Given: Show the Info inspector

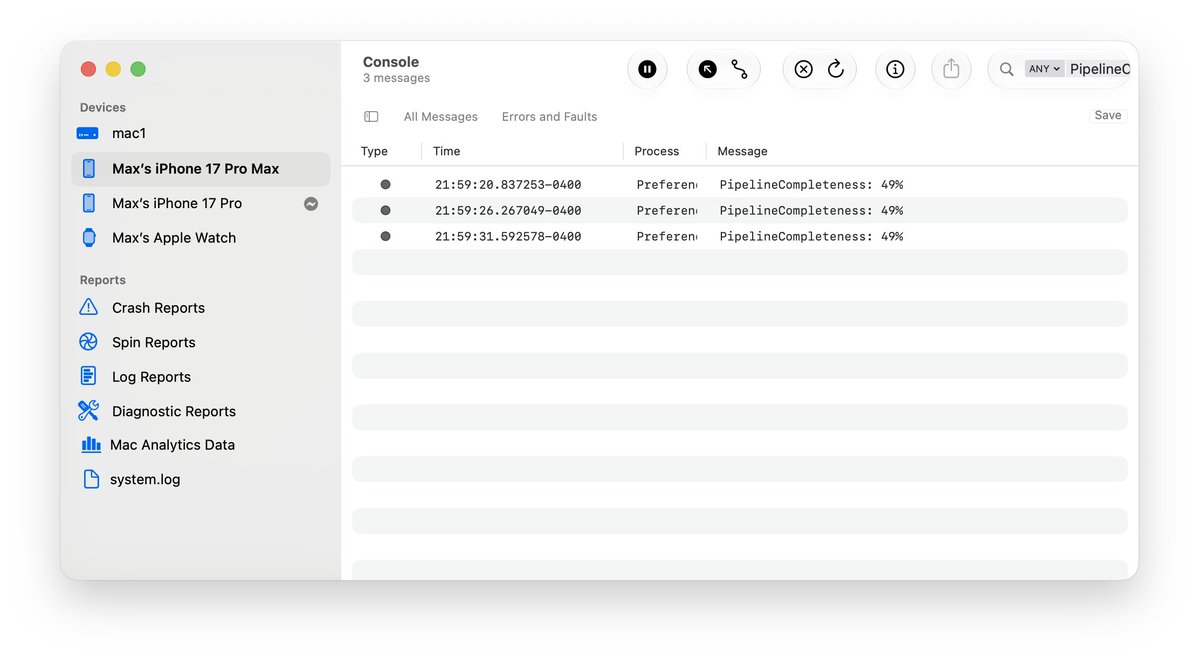Looking at the screenshot, I should pos(895,70).
